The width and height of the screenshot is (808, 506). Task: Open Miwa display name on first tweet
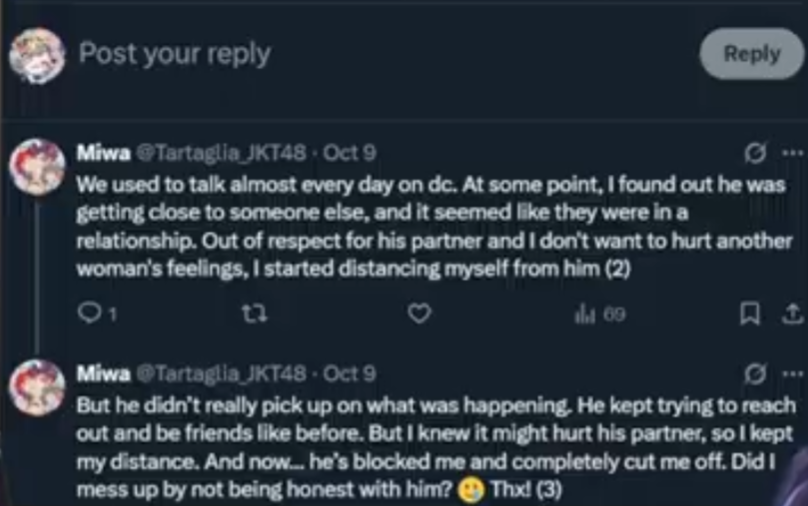pyautogui.click(x=103, y=153)
